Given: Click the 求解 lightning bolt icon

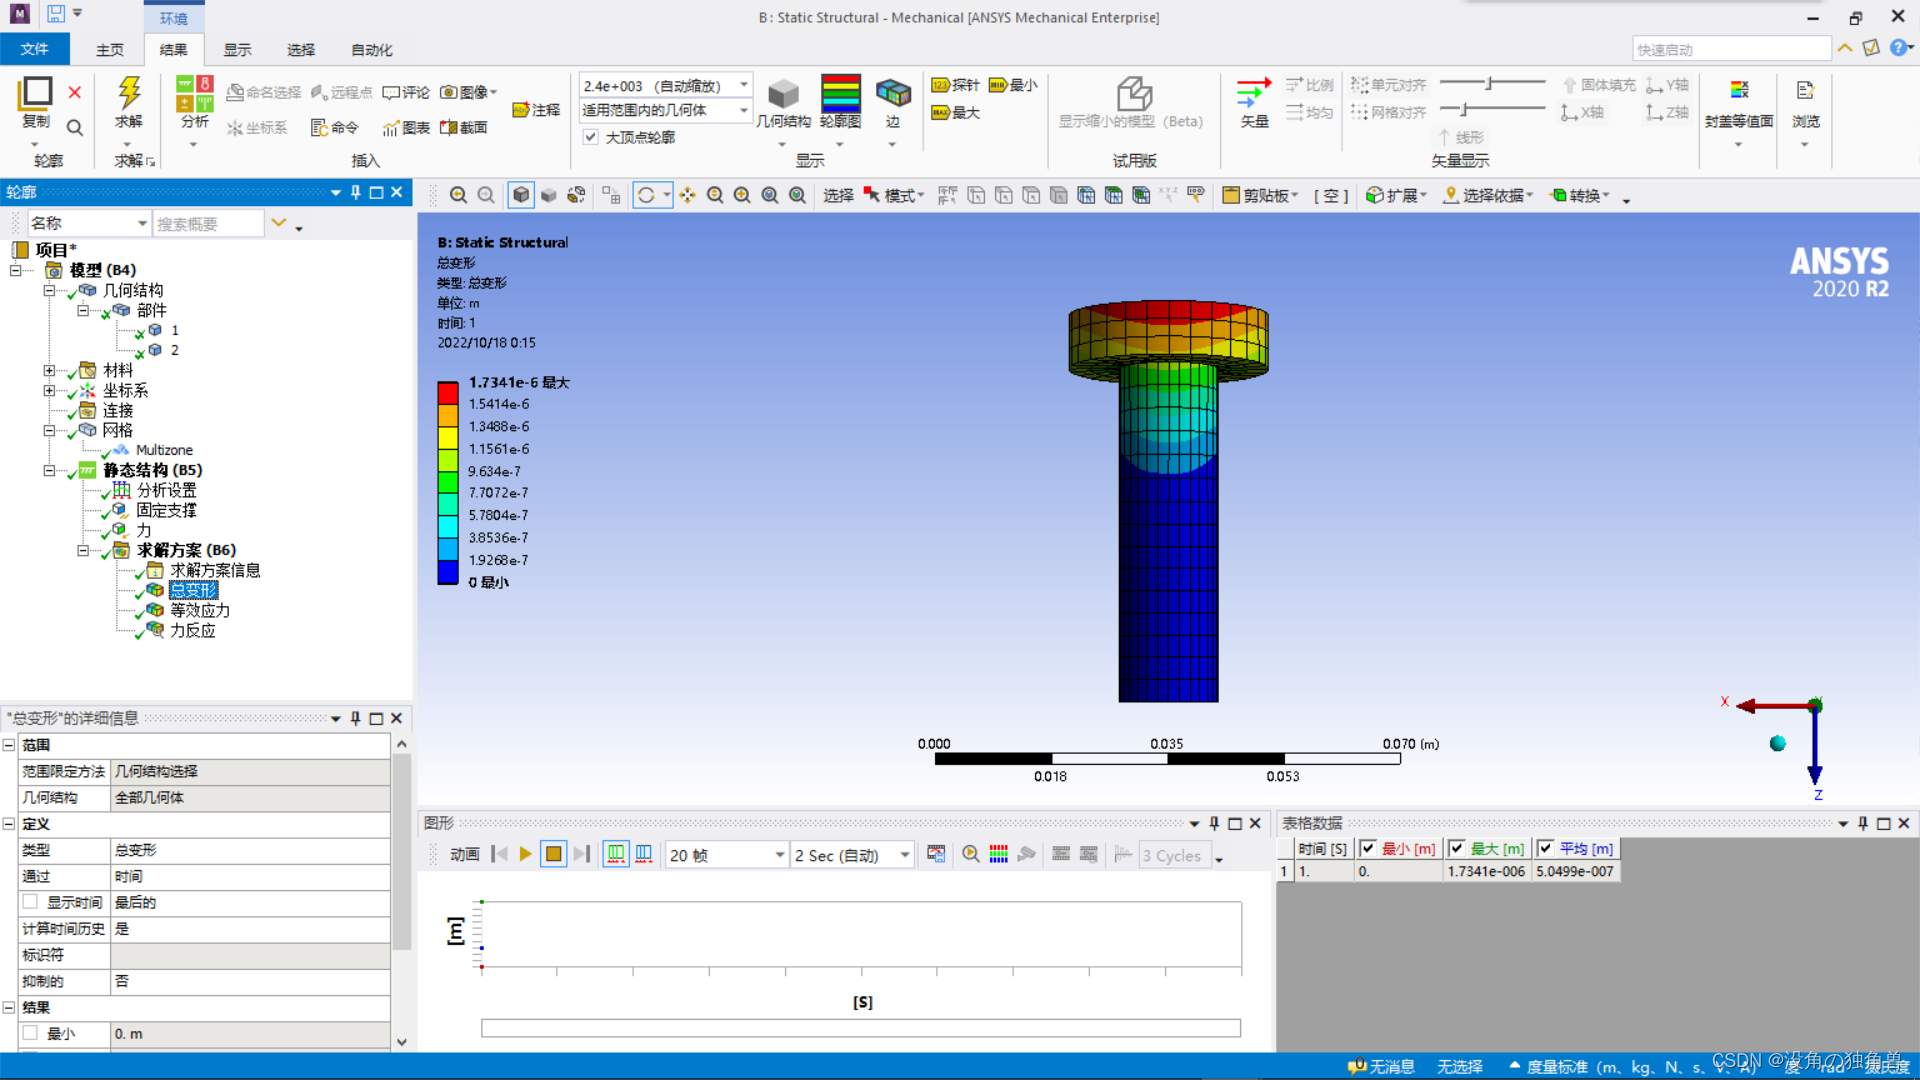Looking at the screenshot, I should coord(128,94).
